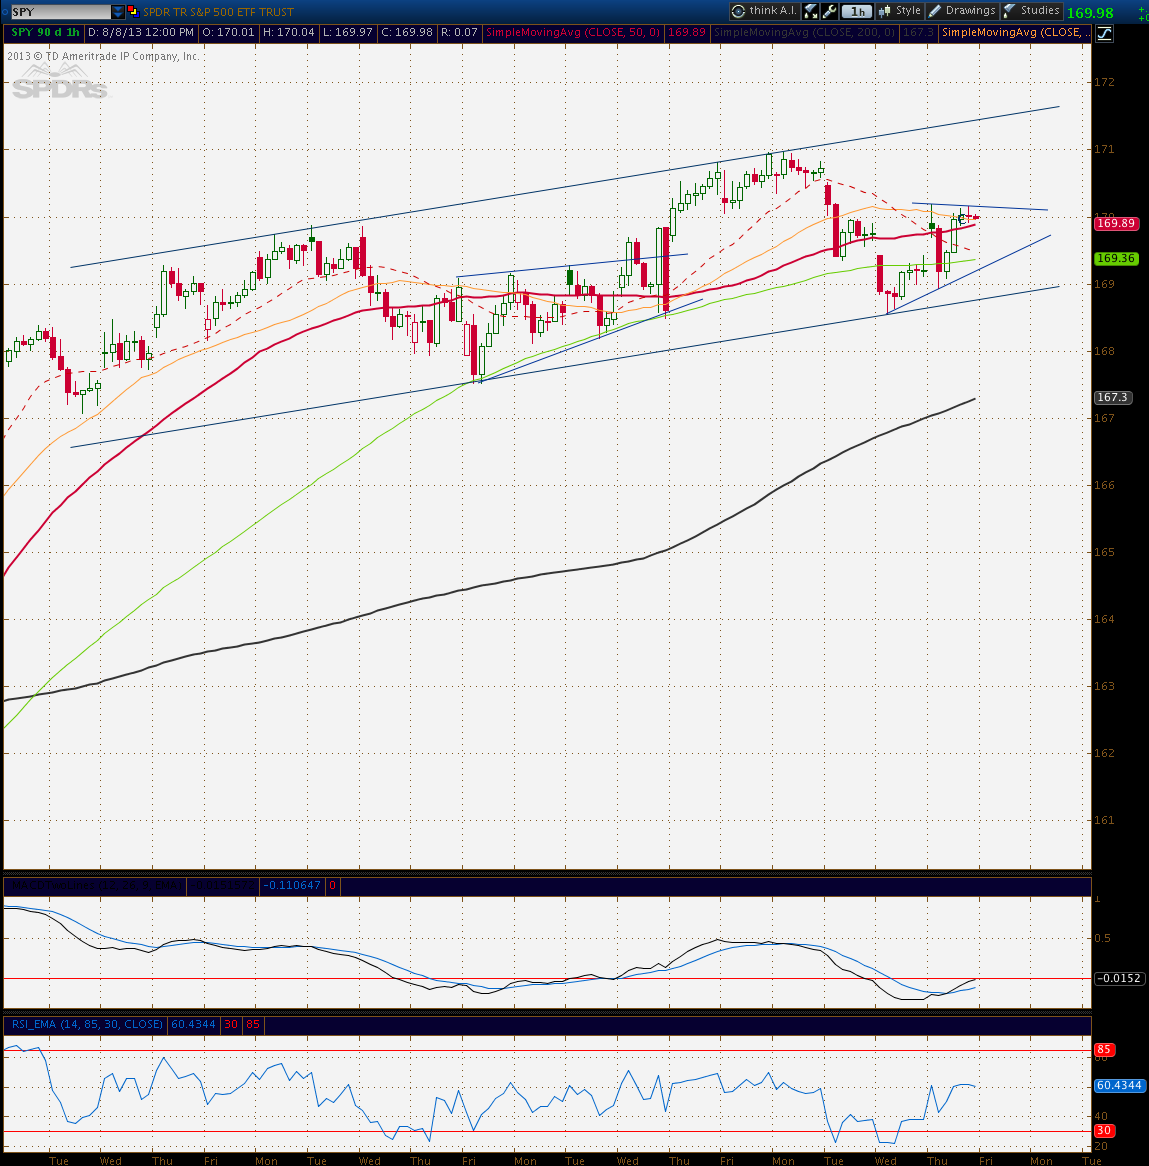Screen dimensions: 1149x1166
Task: Expand the SPY symbol dropdown arrow
Action: 118,12
